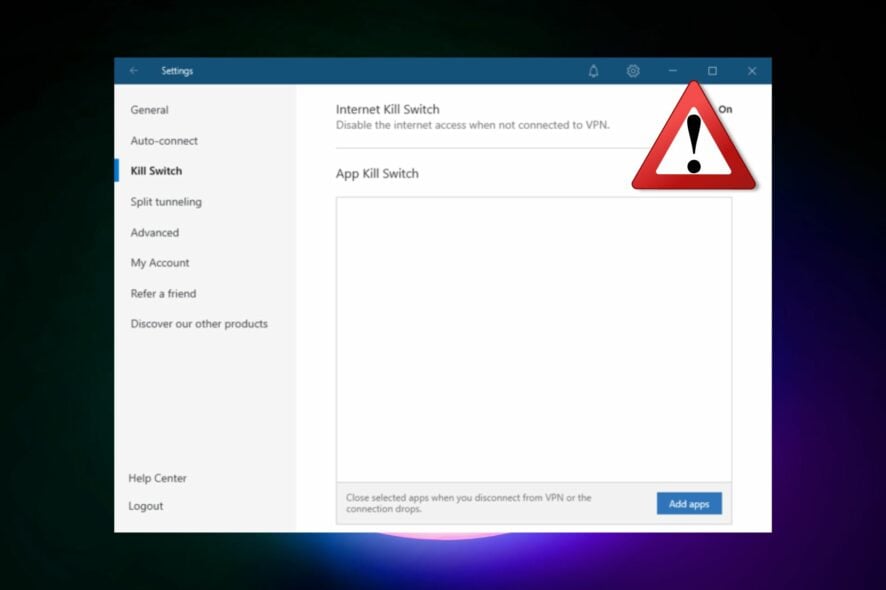Click the Add apps button
The image size is (886, 590).
[x=688, y=503]
